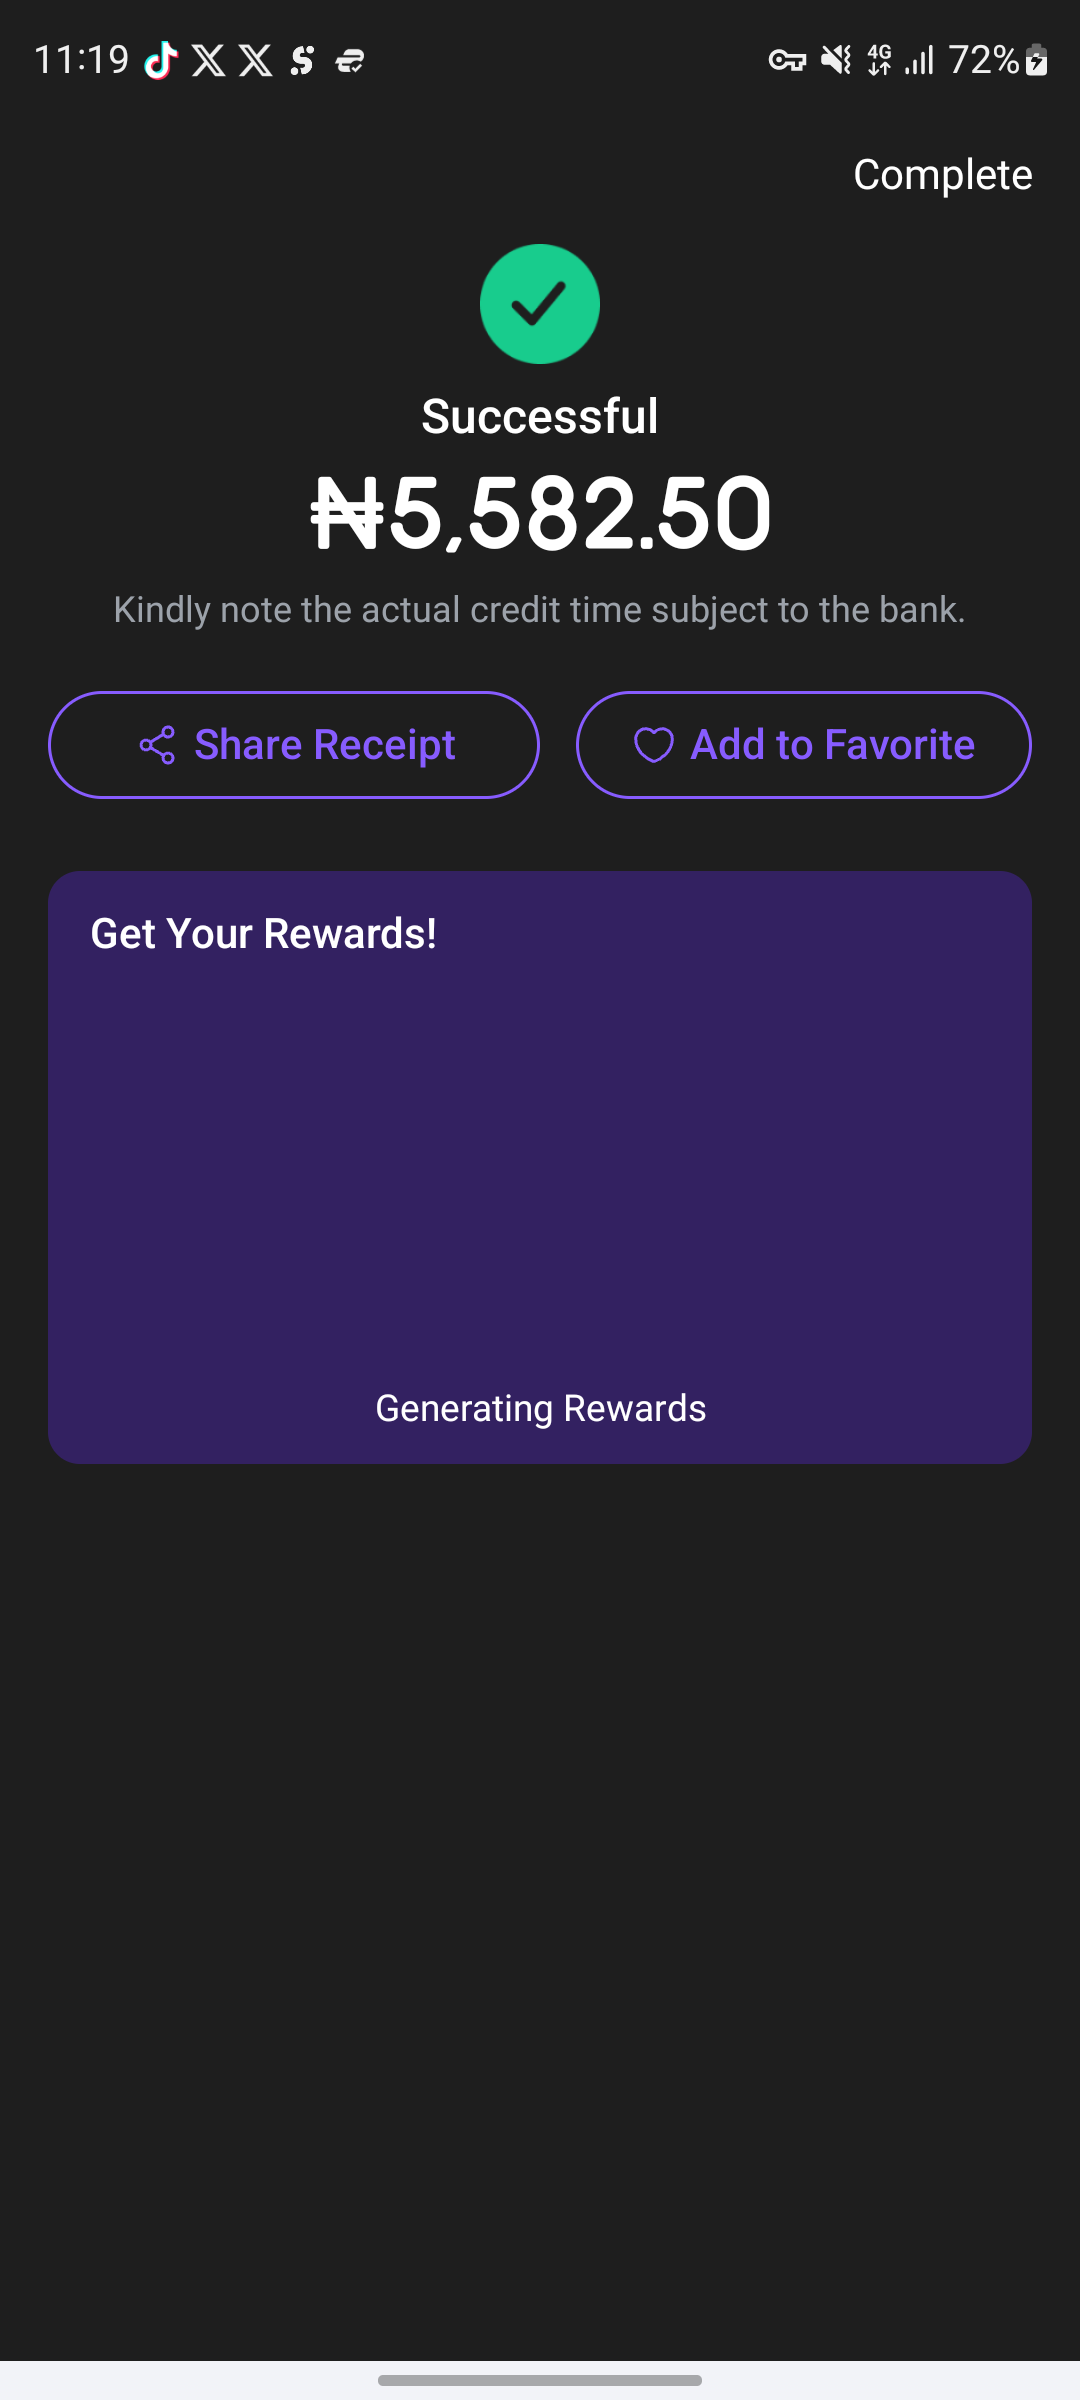
Task: Tap the second X notification icon
Action: (256, 61)
